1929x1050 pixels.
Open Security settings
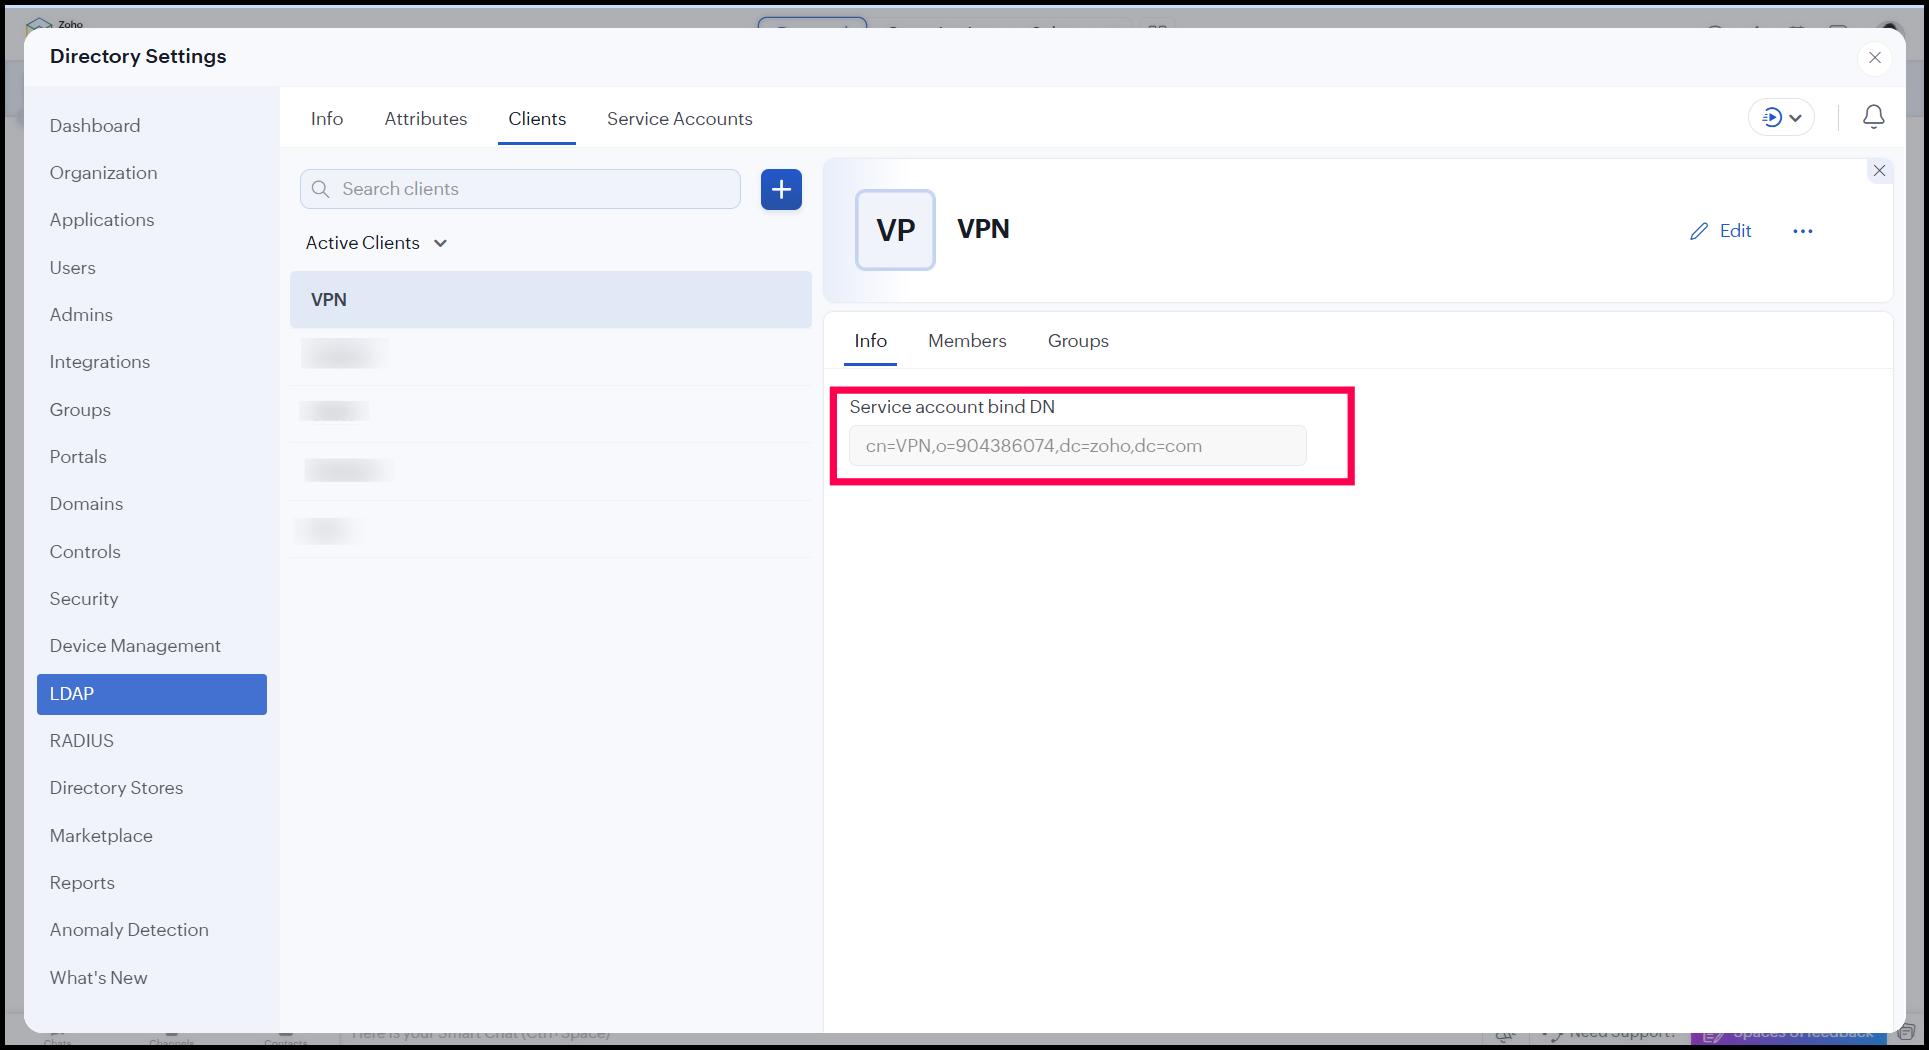point(84,599)
